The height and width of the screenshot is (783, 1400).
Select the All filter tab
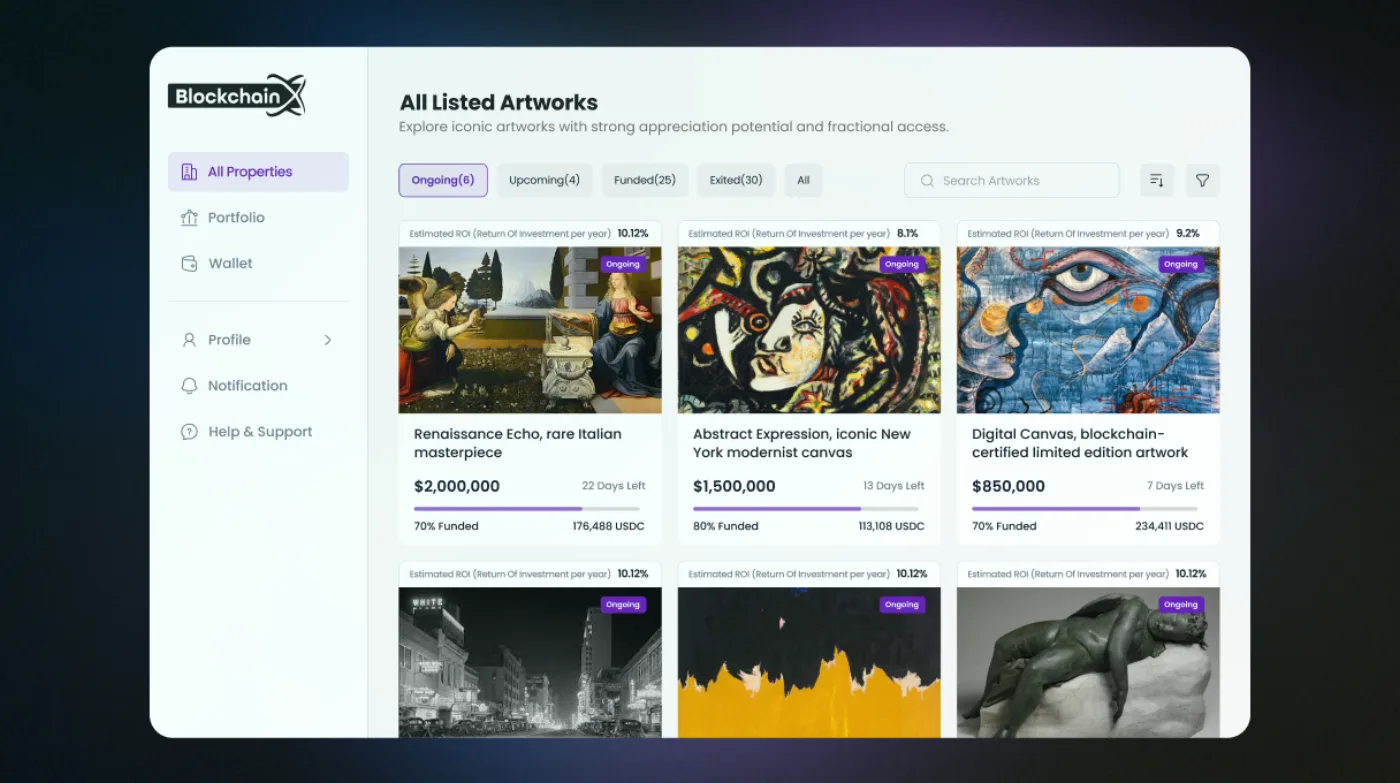(804, 180)
